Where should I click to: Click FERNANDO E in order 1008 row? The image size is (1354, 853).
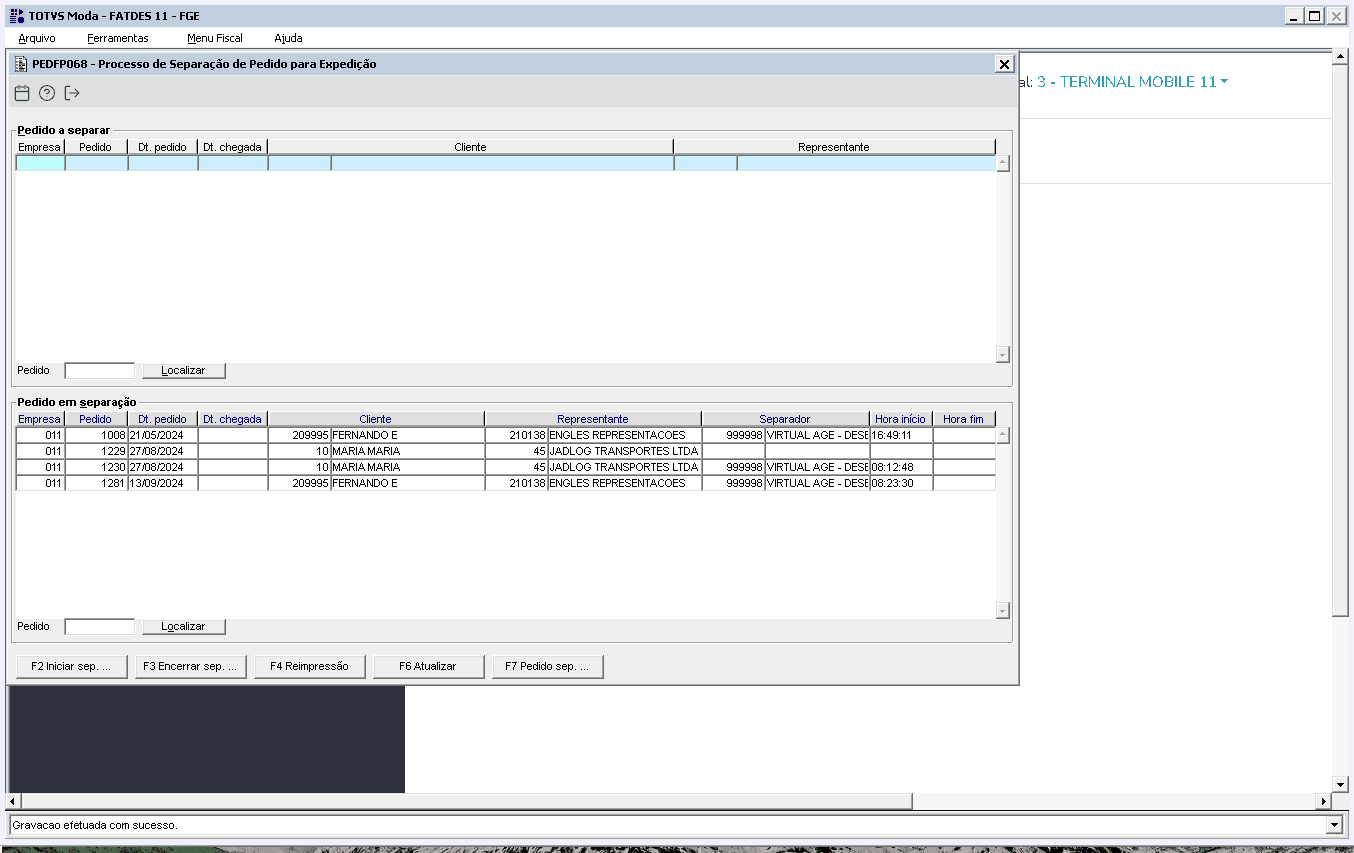[x=407, y=435]
